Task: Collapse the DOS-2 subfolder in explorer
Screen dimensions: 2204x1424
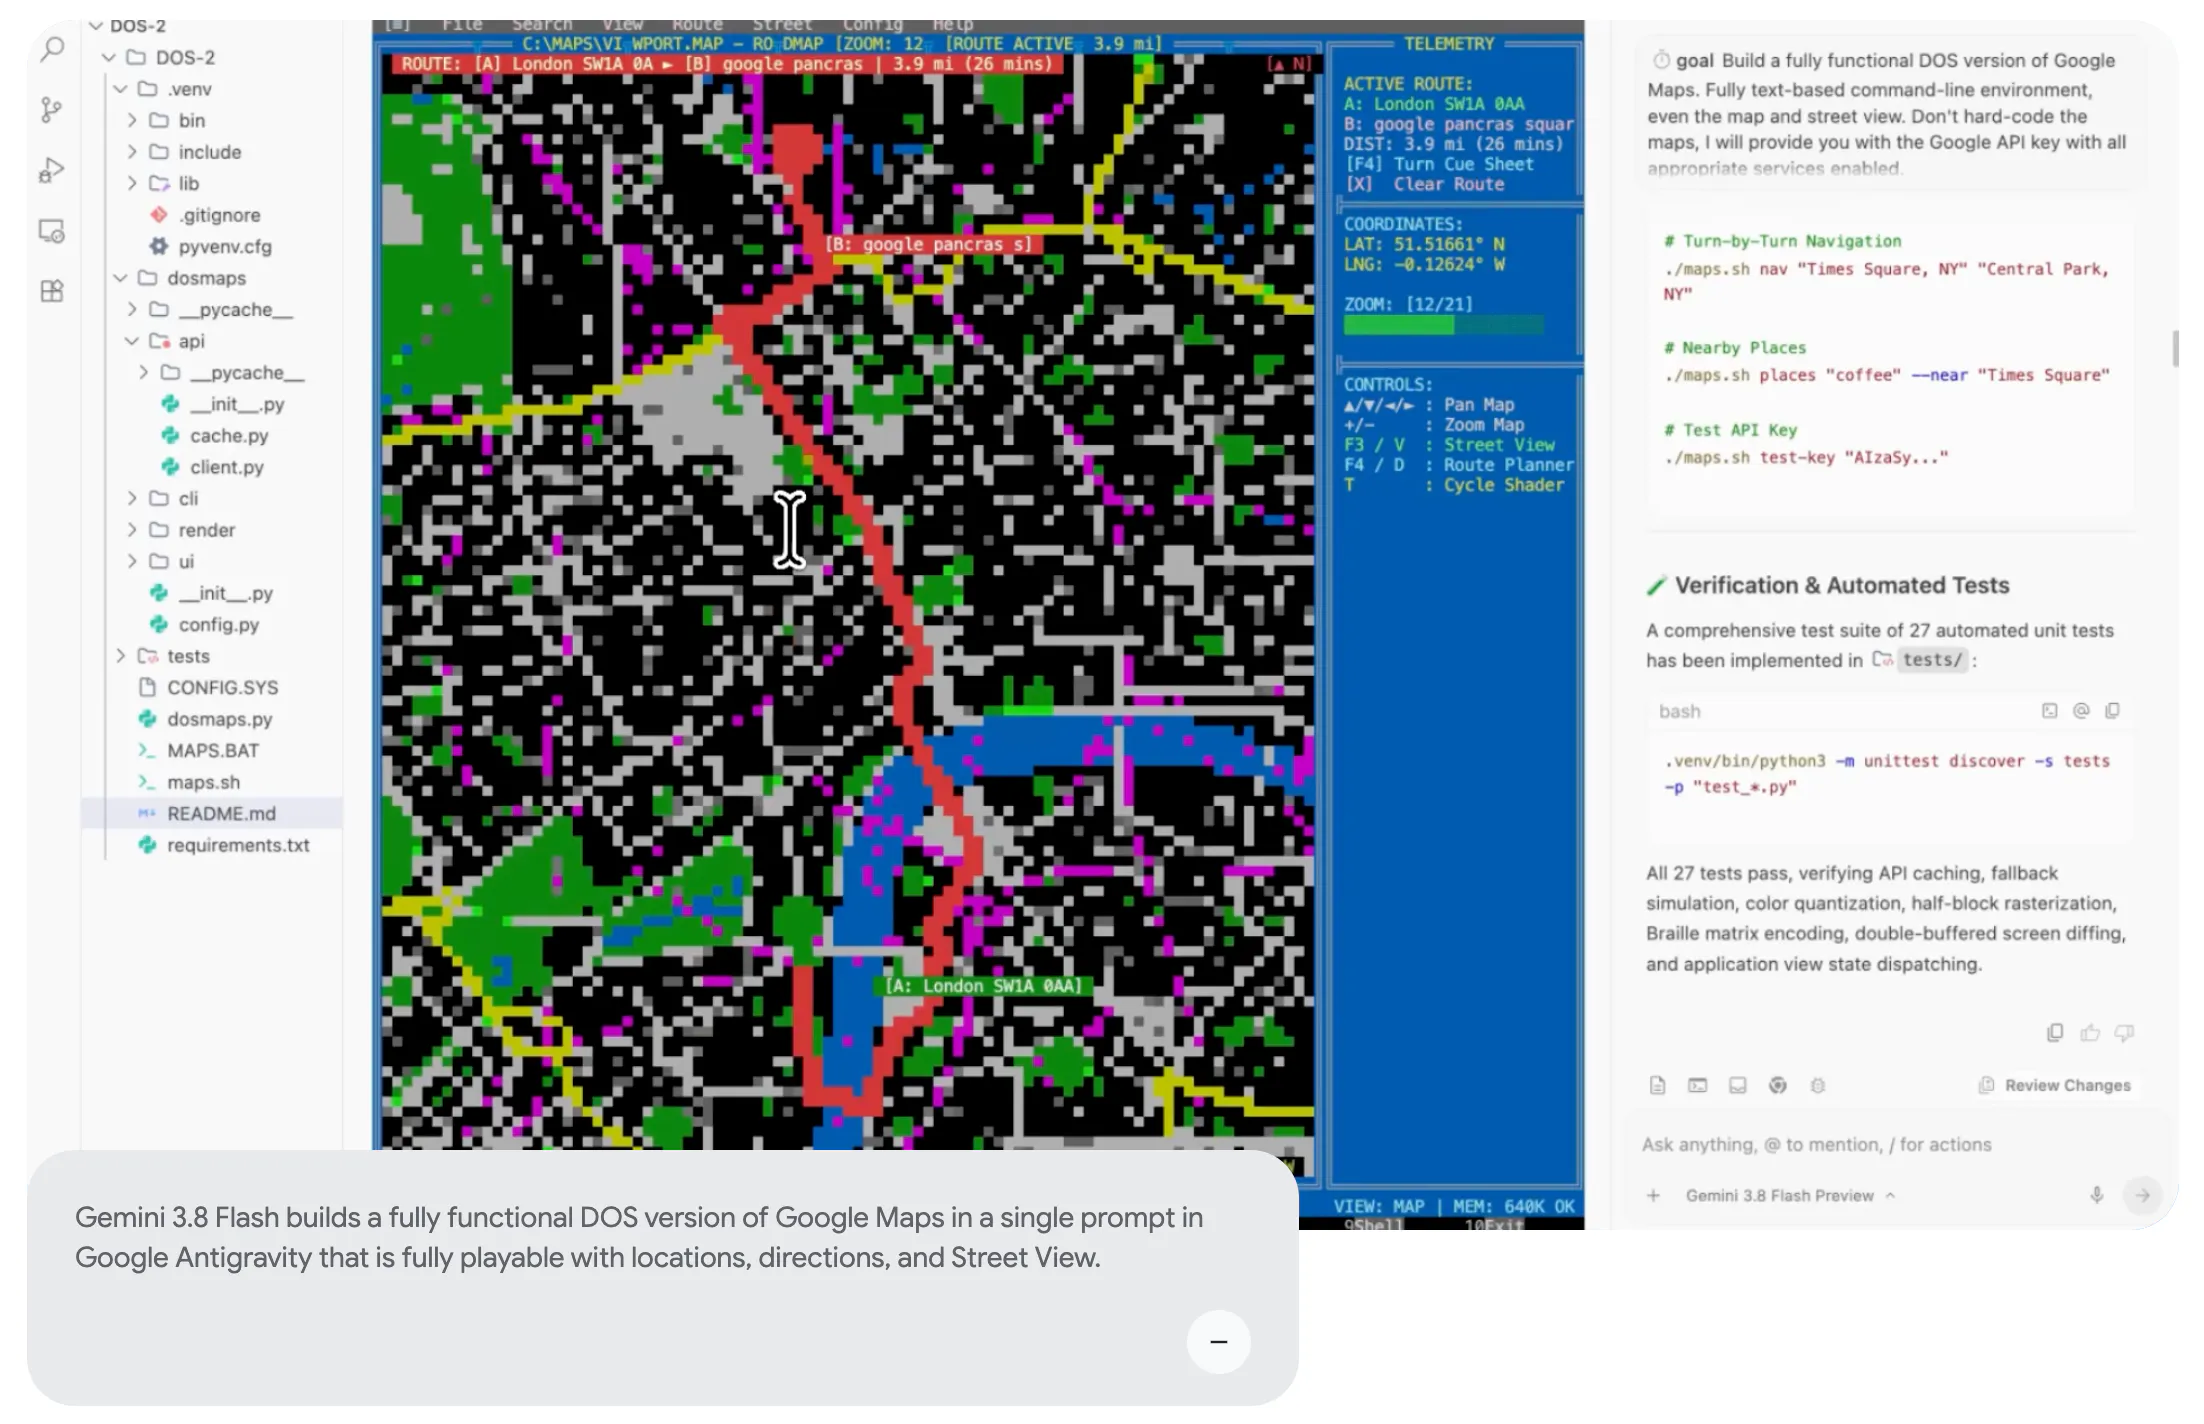Action: 110,58
